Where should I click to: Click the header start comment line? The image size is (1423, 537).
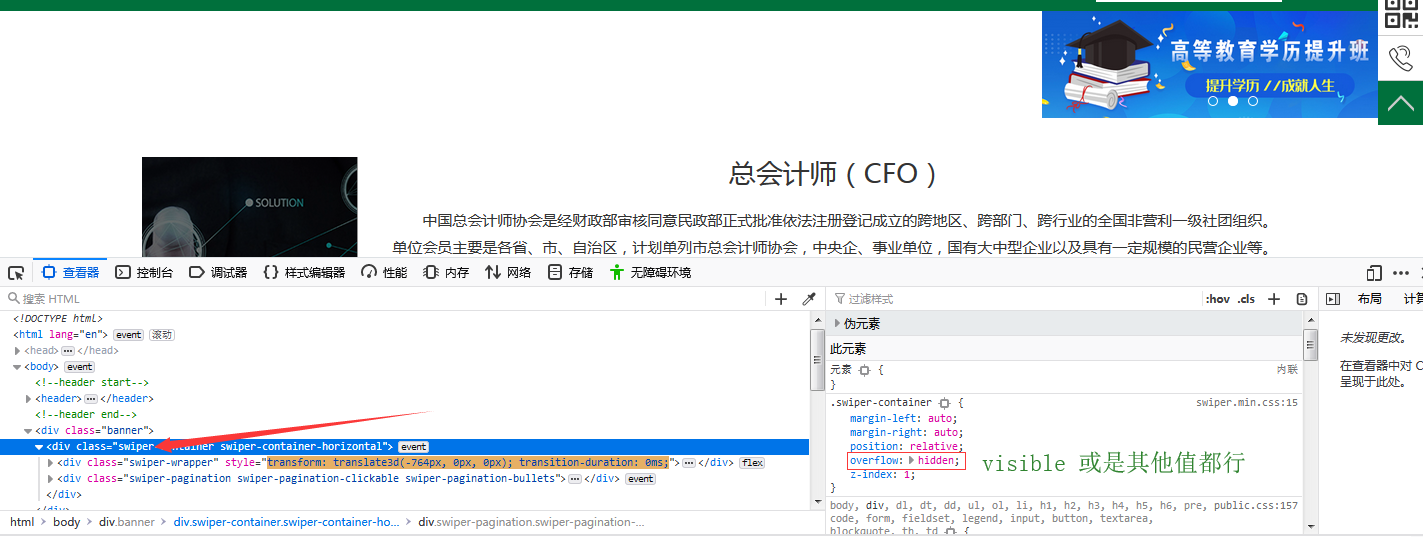pos(92,383)
